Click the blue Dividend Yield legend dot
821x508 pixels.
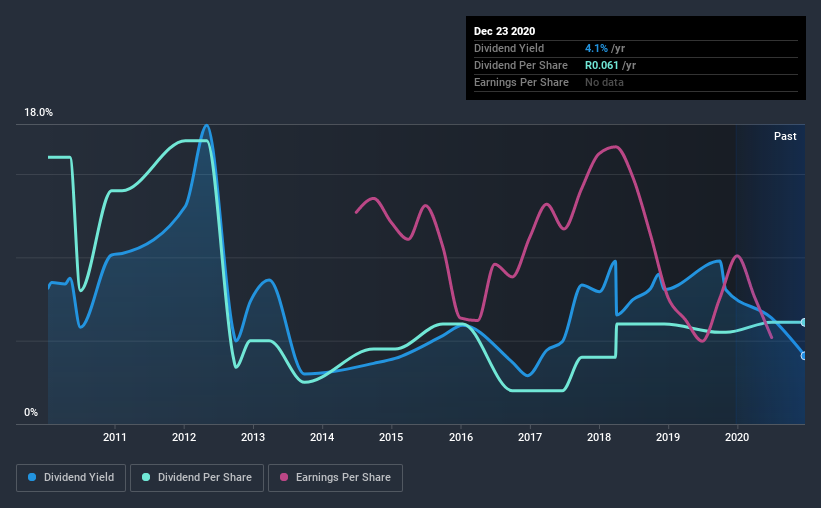[x=32, y=477]
